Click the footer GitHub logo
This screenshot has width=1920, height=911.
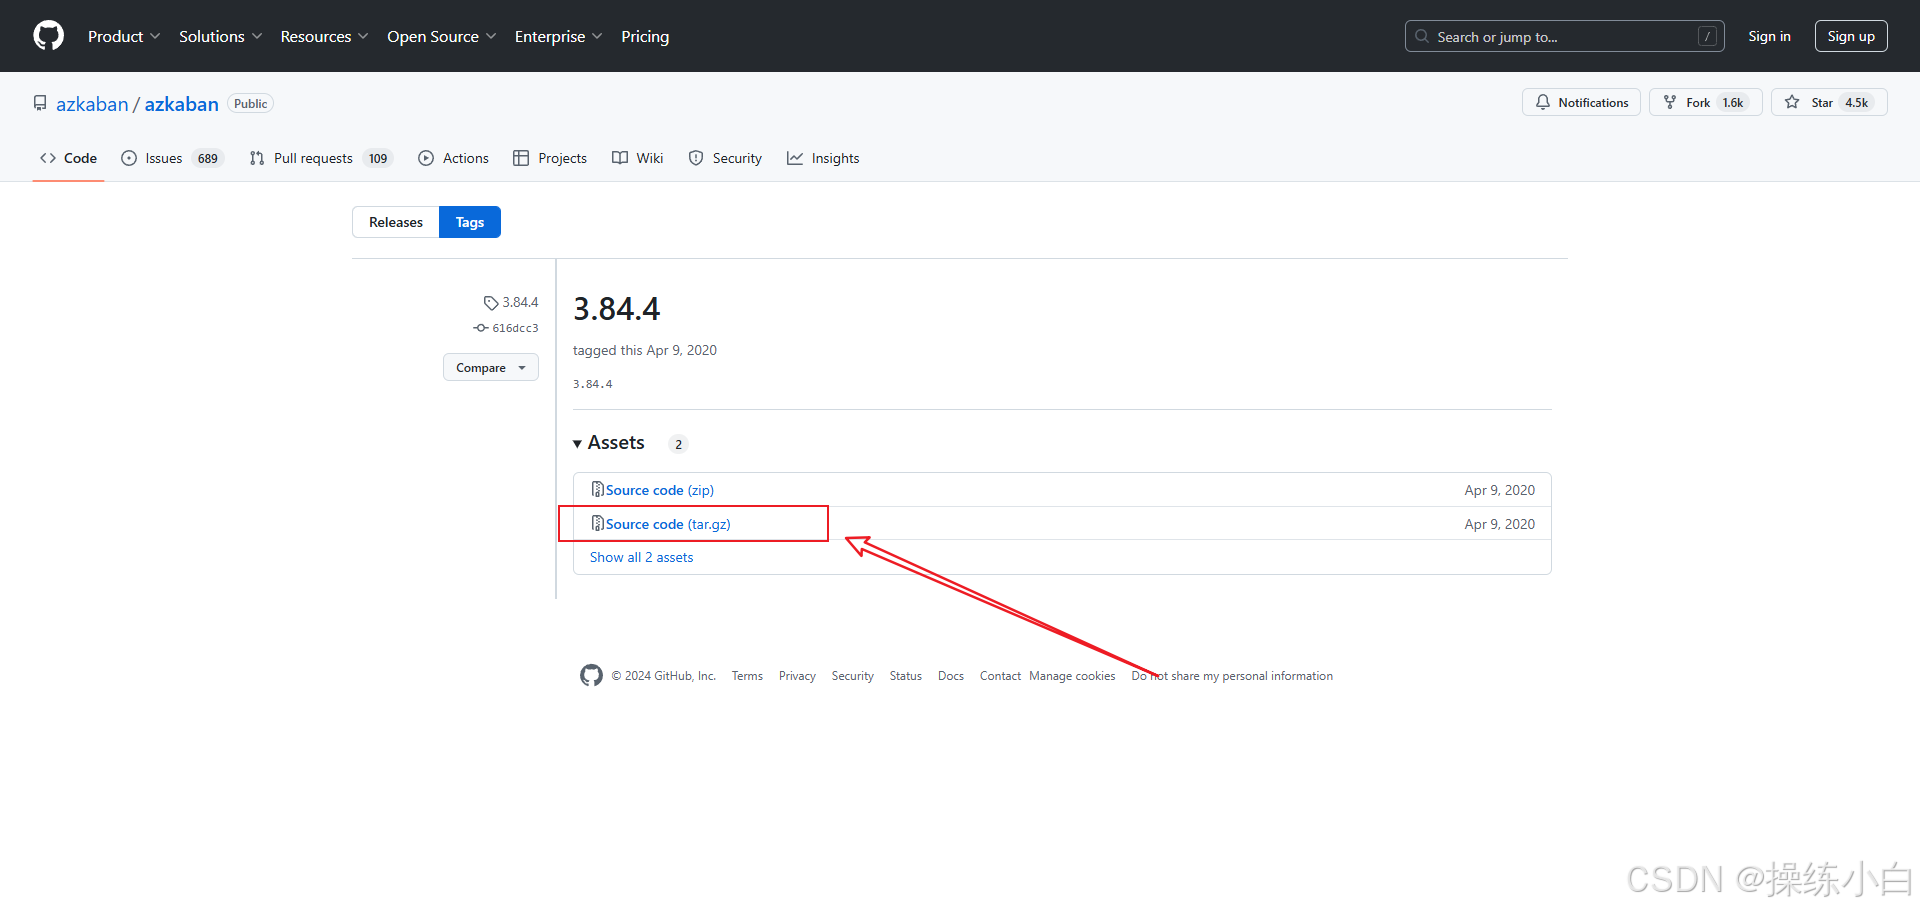pos(591,675)
